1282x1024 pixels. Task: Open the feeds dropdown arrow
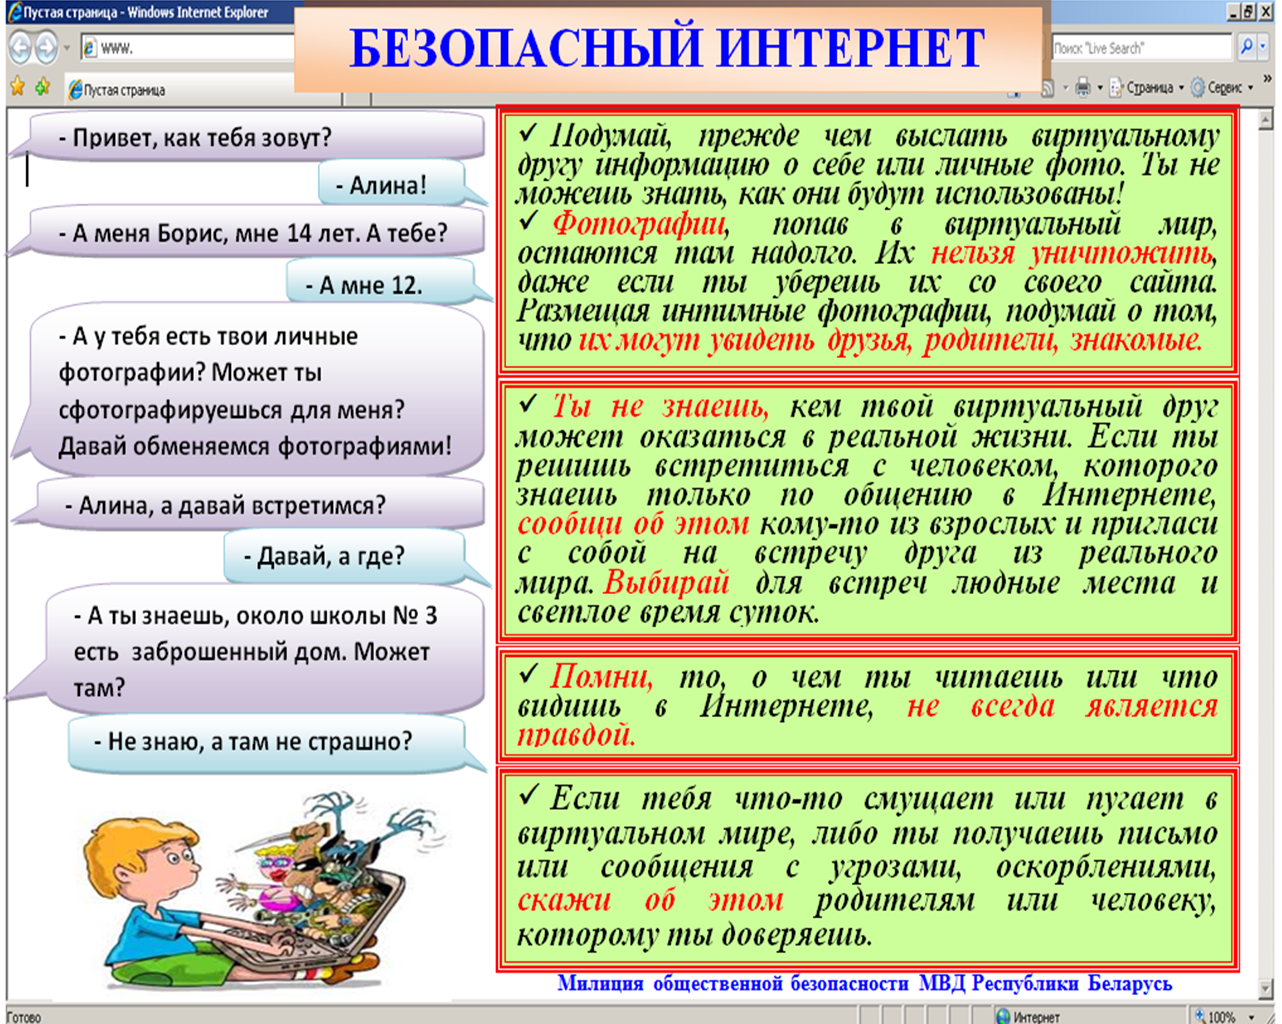click(x=1065, y=88)
